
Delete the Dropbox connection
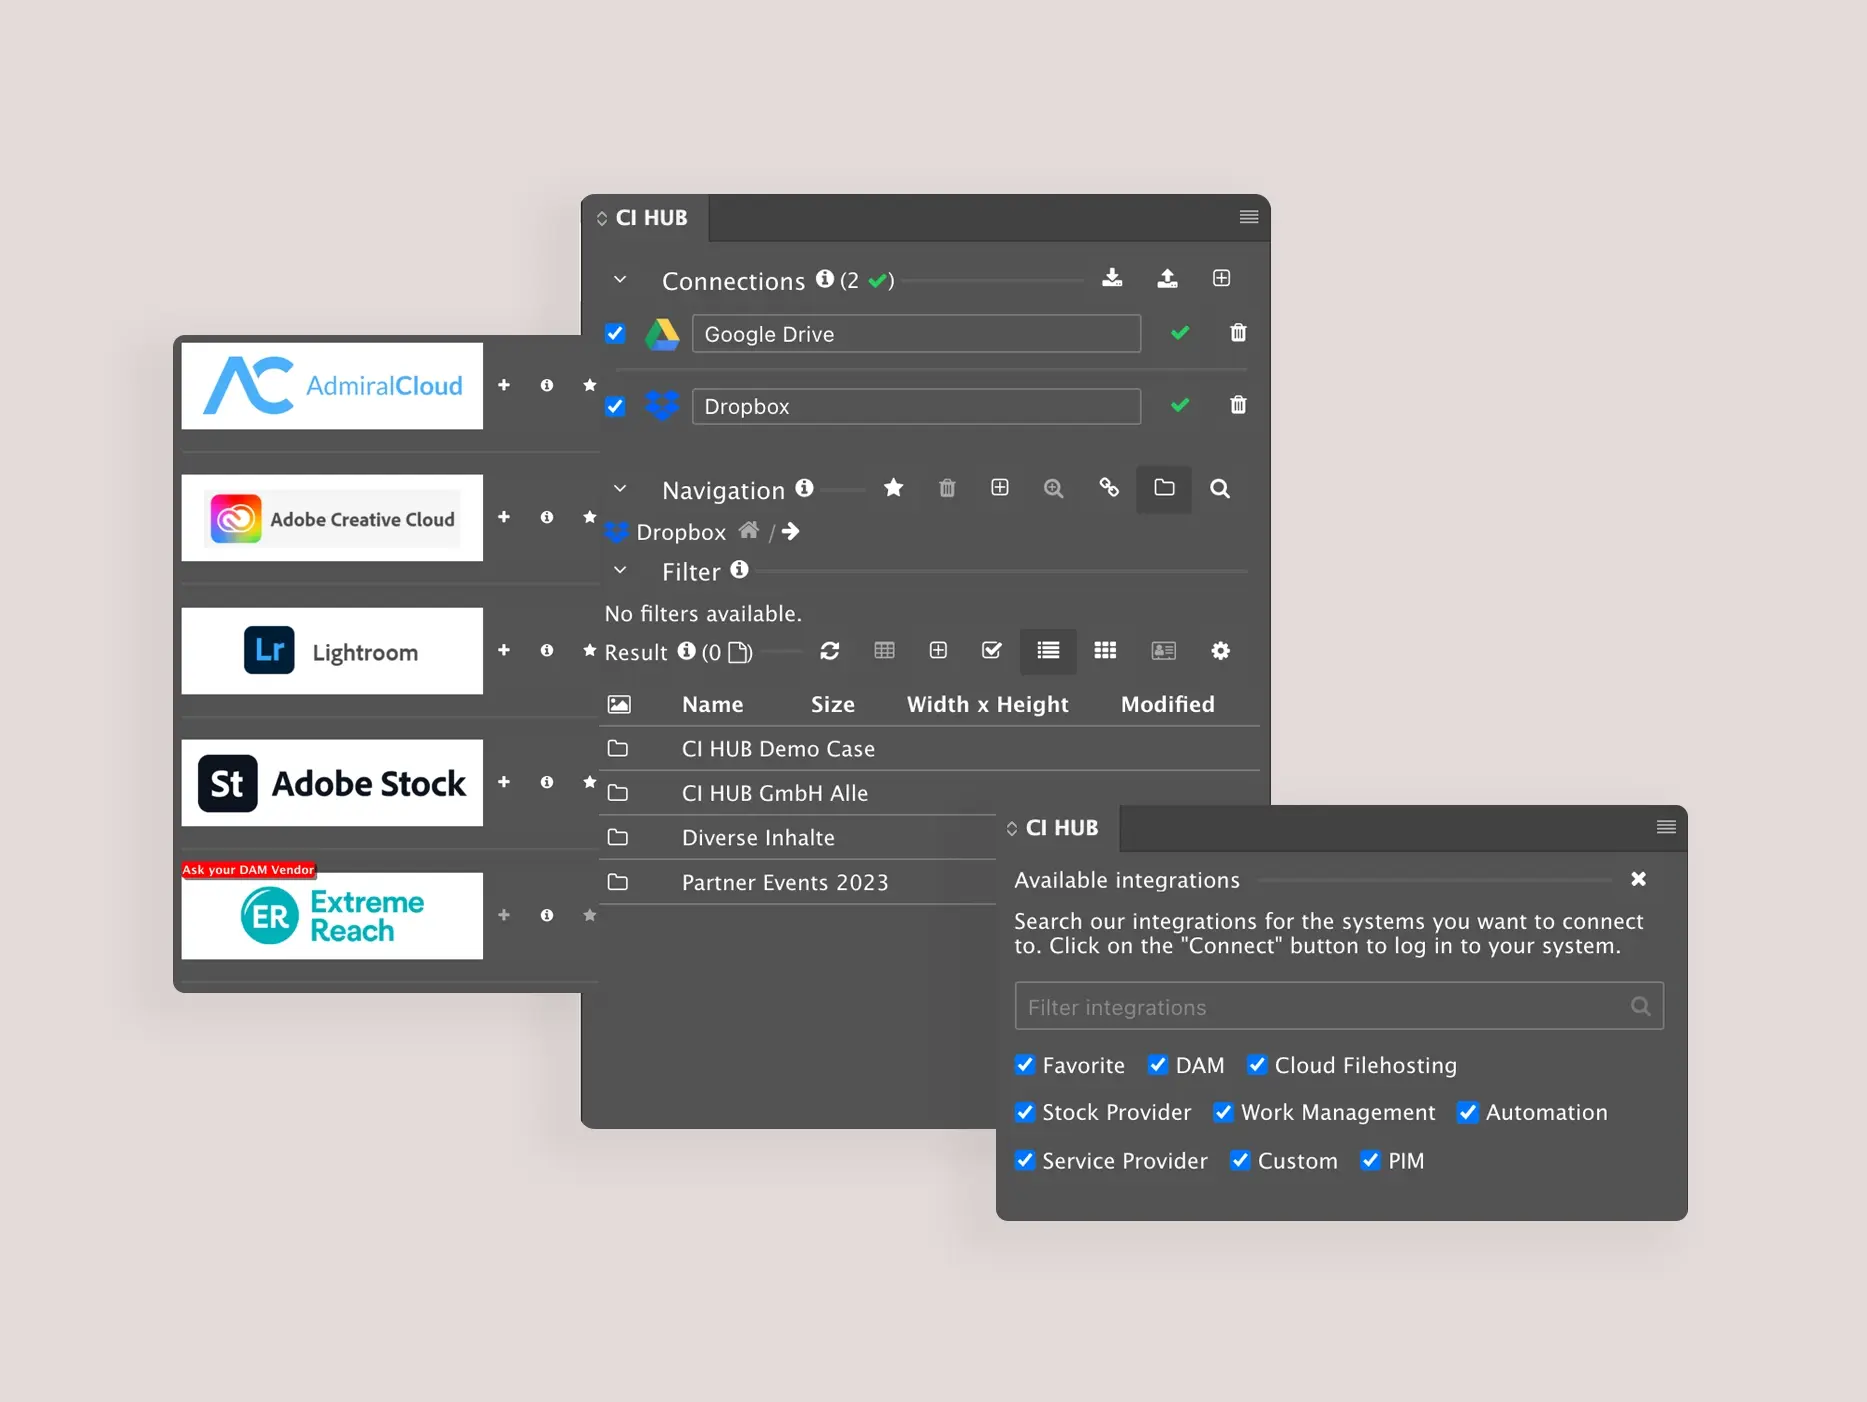(1238, 405)
